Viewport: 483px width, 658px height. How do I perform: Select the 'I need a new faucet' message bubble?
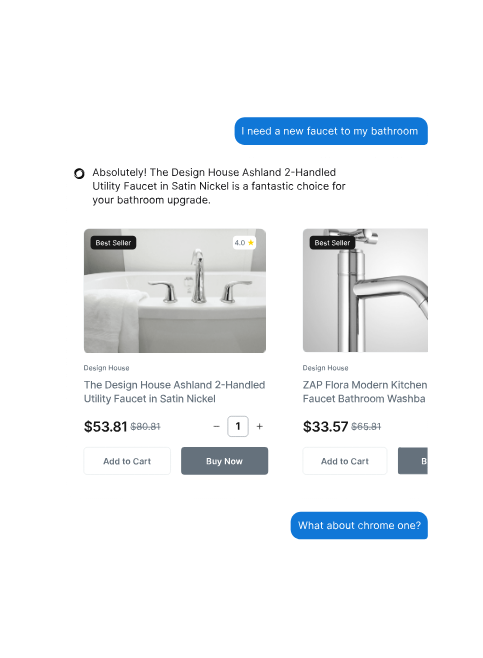(331, 131)
